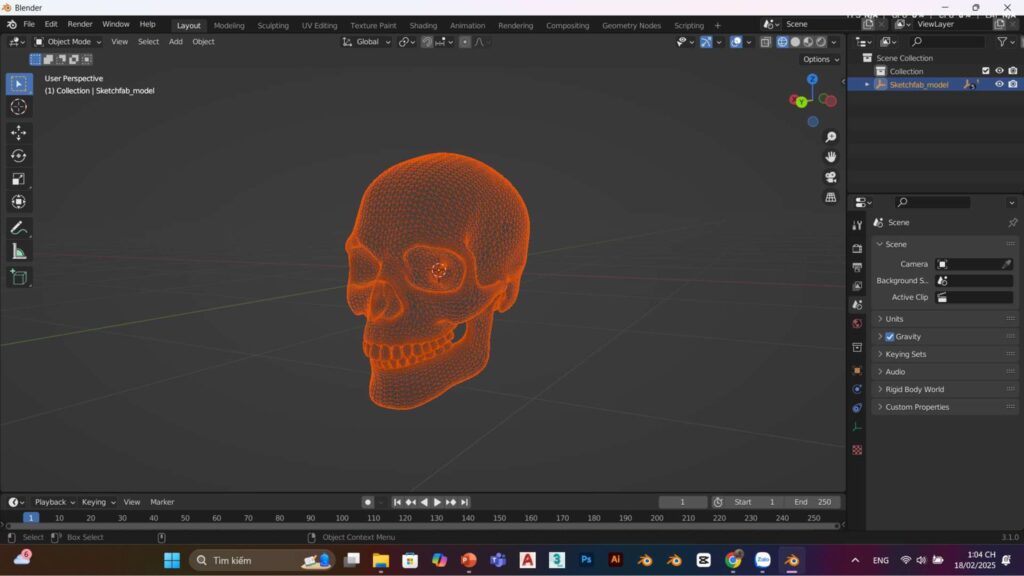Open the Render menu
This screenshot has height=576, width=1024.
click(x=80, y=24)
